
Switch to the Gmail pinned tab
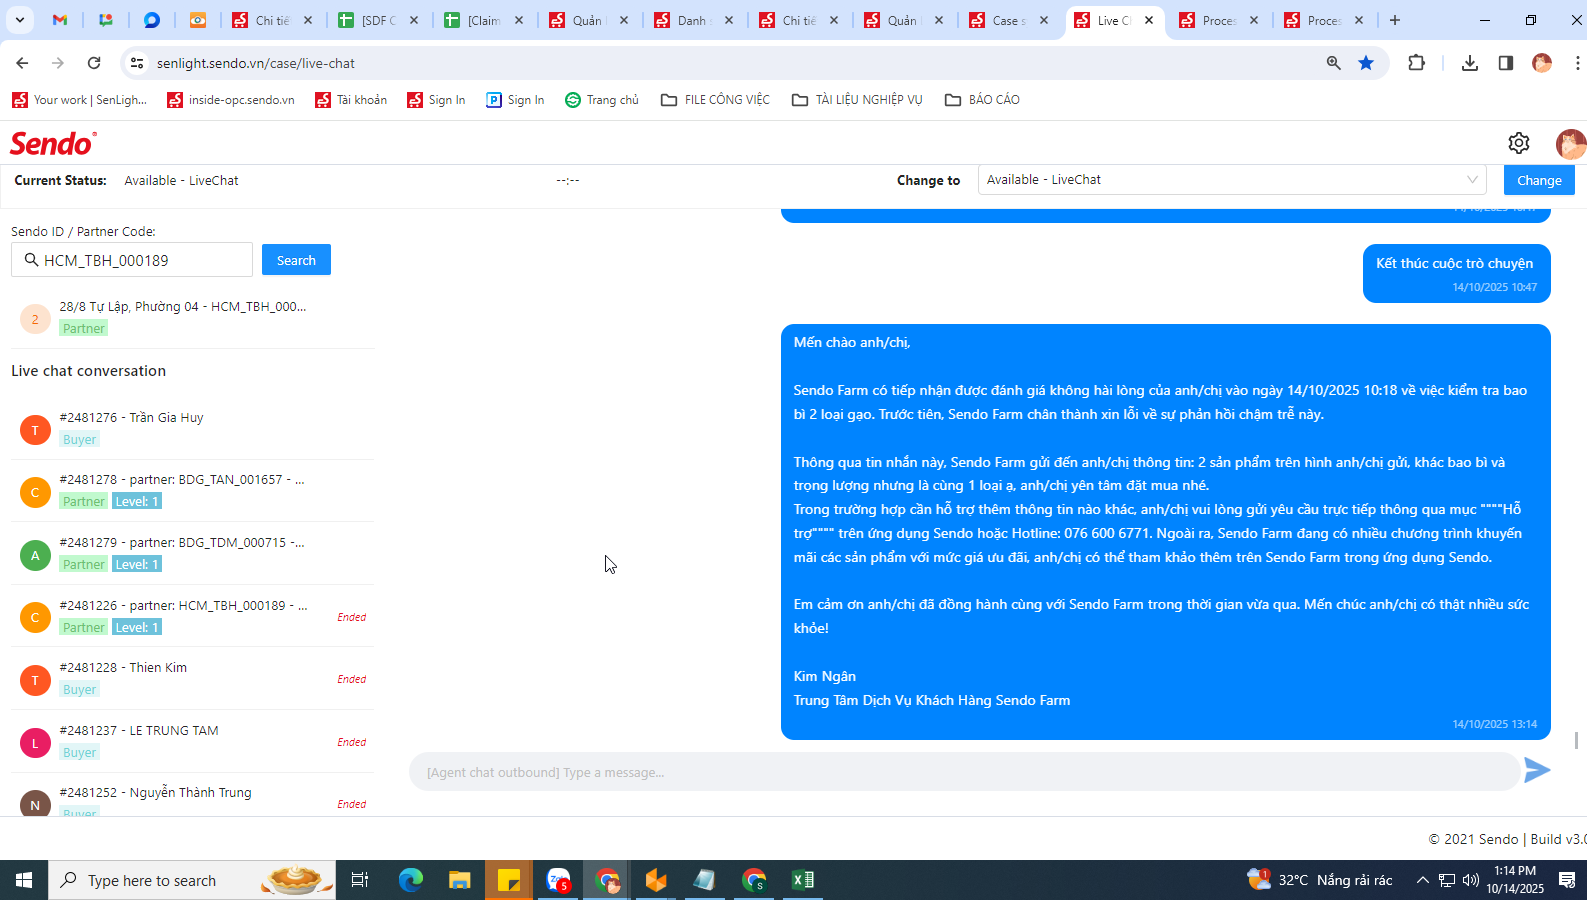(x=60, y=20)
